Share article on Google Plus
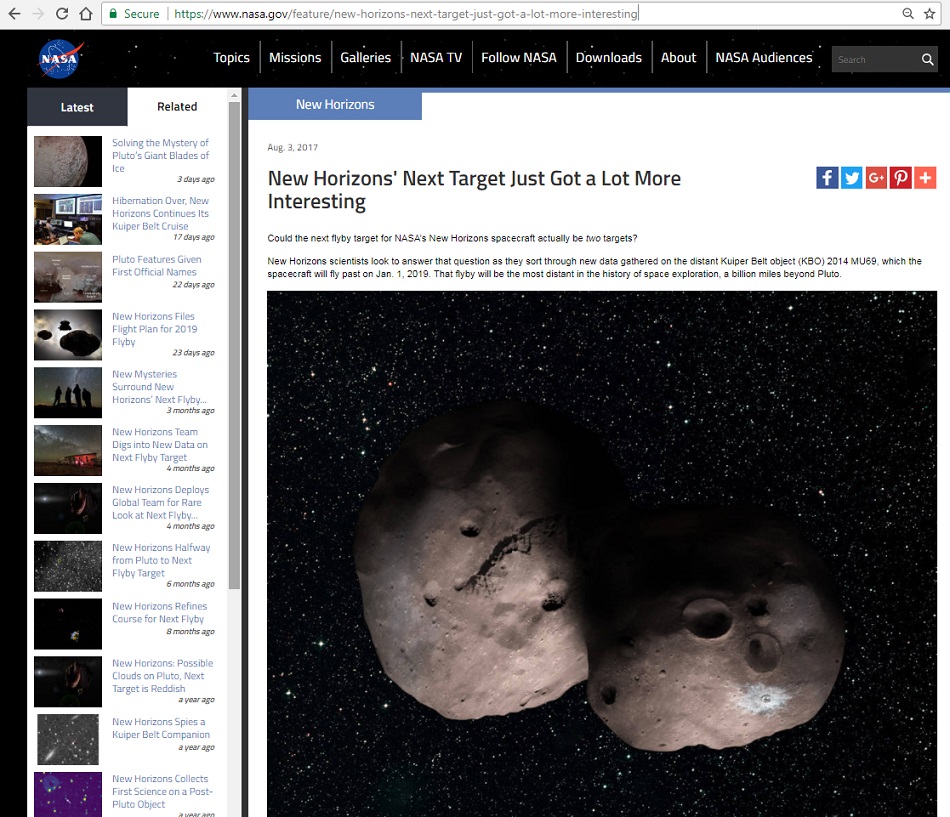Image resolution: width=950 pixels, height=817 pixels. [x=876, y=178]
